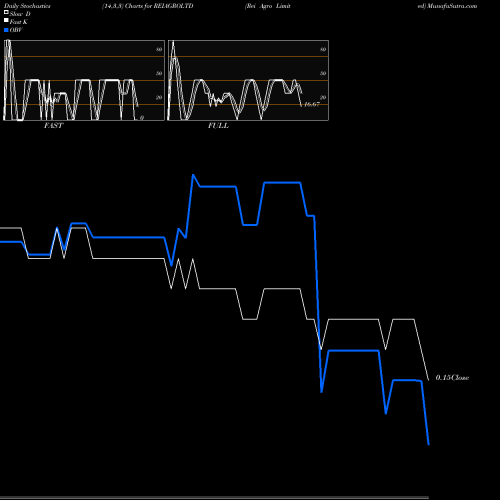Click the 50 level label in FULL chart
The height and width of the screenshot is (500, 500).
323,73
